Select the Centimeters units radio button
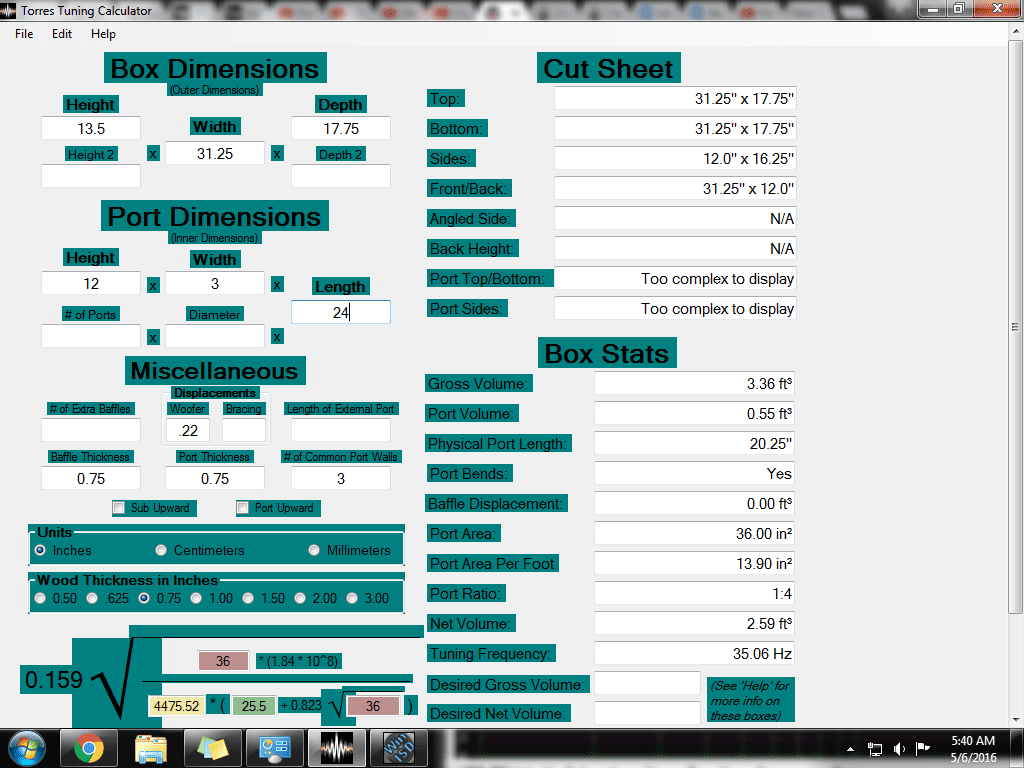Viewport: 1024px width, 768px height. (161, 550)
